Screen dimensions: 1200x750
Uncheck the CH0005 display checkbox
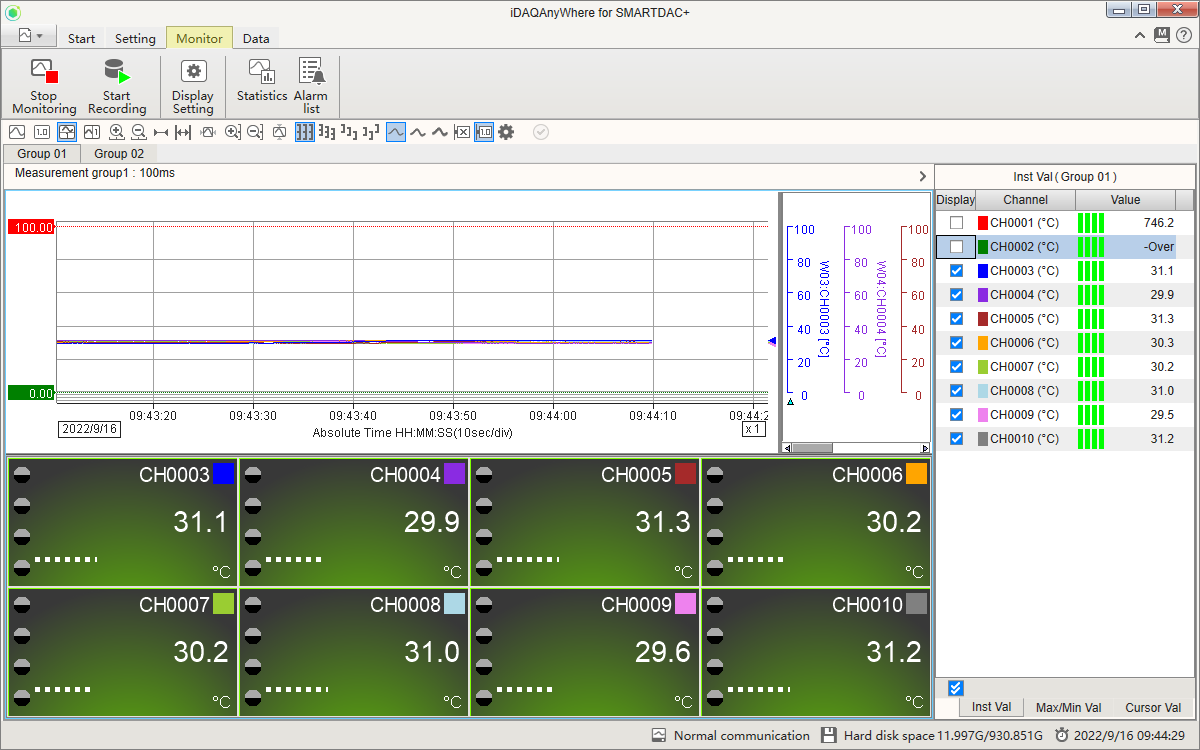956,319
